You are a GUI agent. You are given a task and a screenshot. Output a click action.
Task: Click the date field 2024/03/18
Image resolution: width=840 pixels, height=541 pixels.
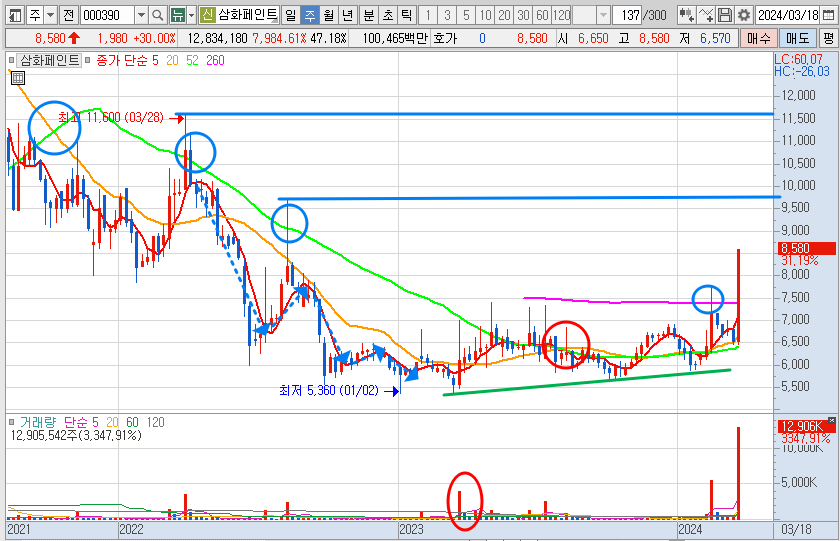coord(788,15)
